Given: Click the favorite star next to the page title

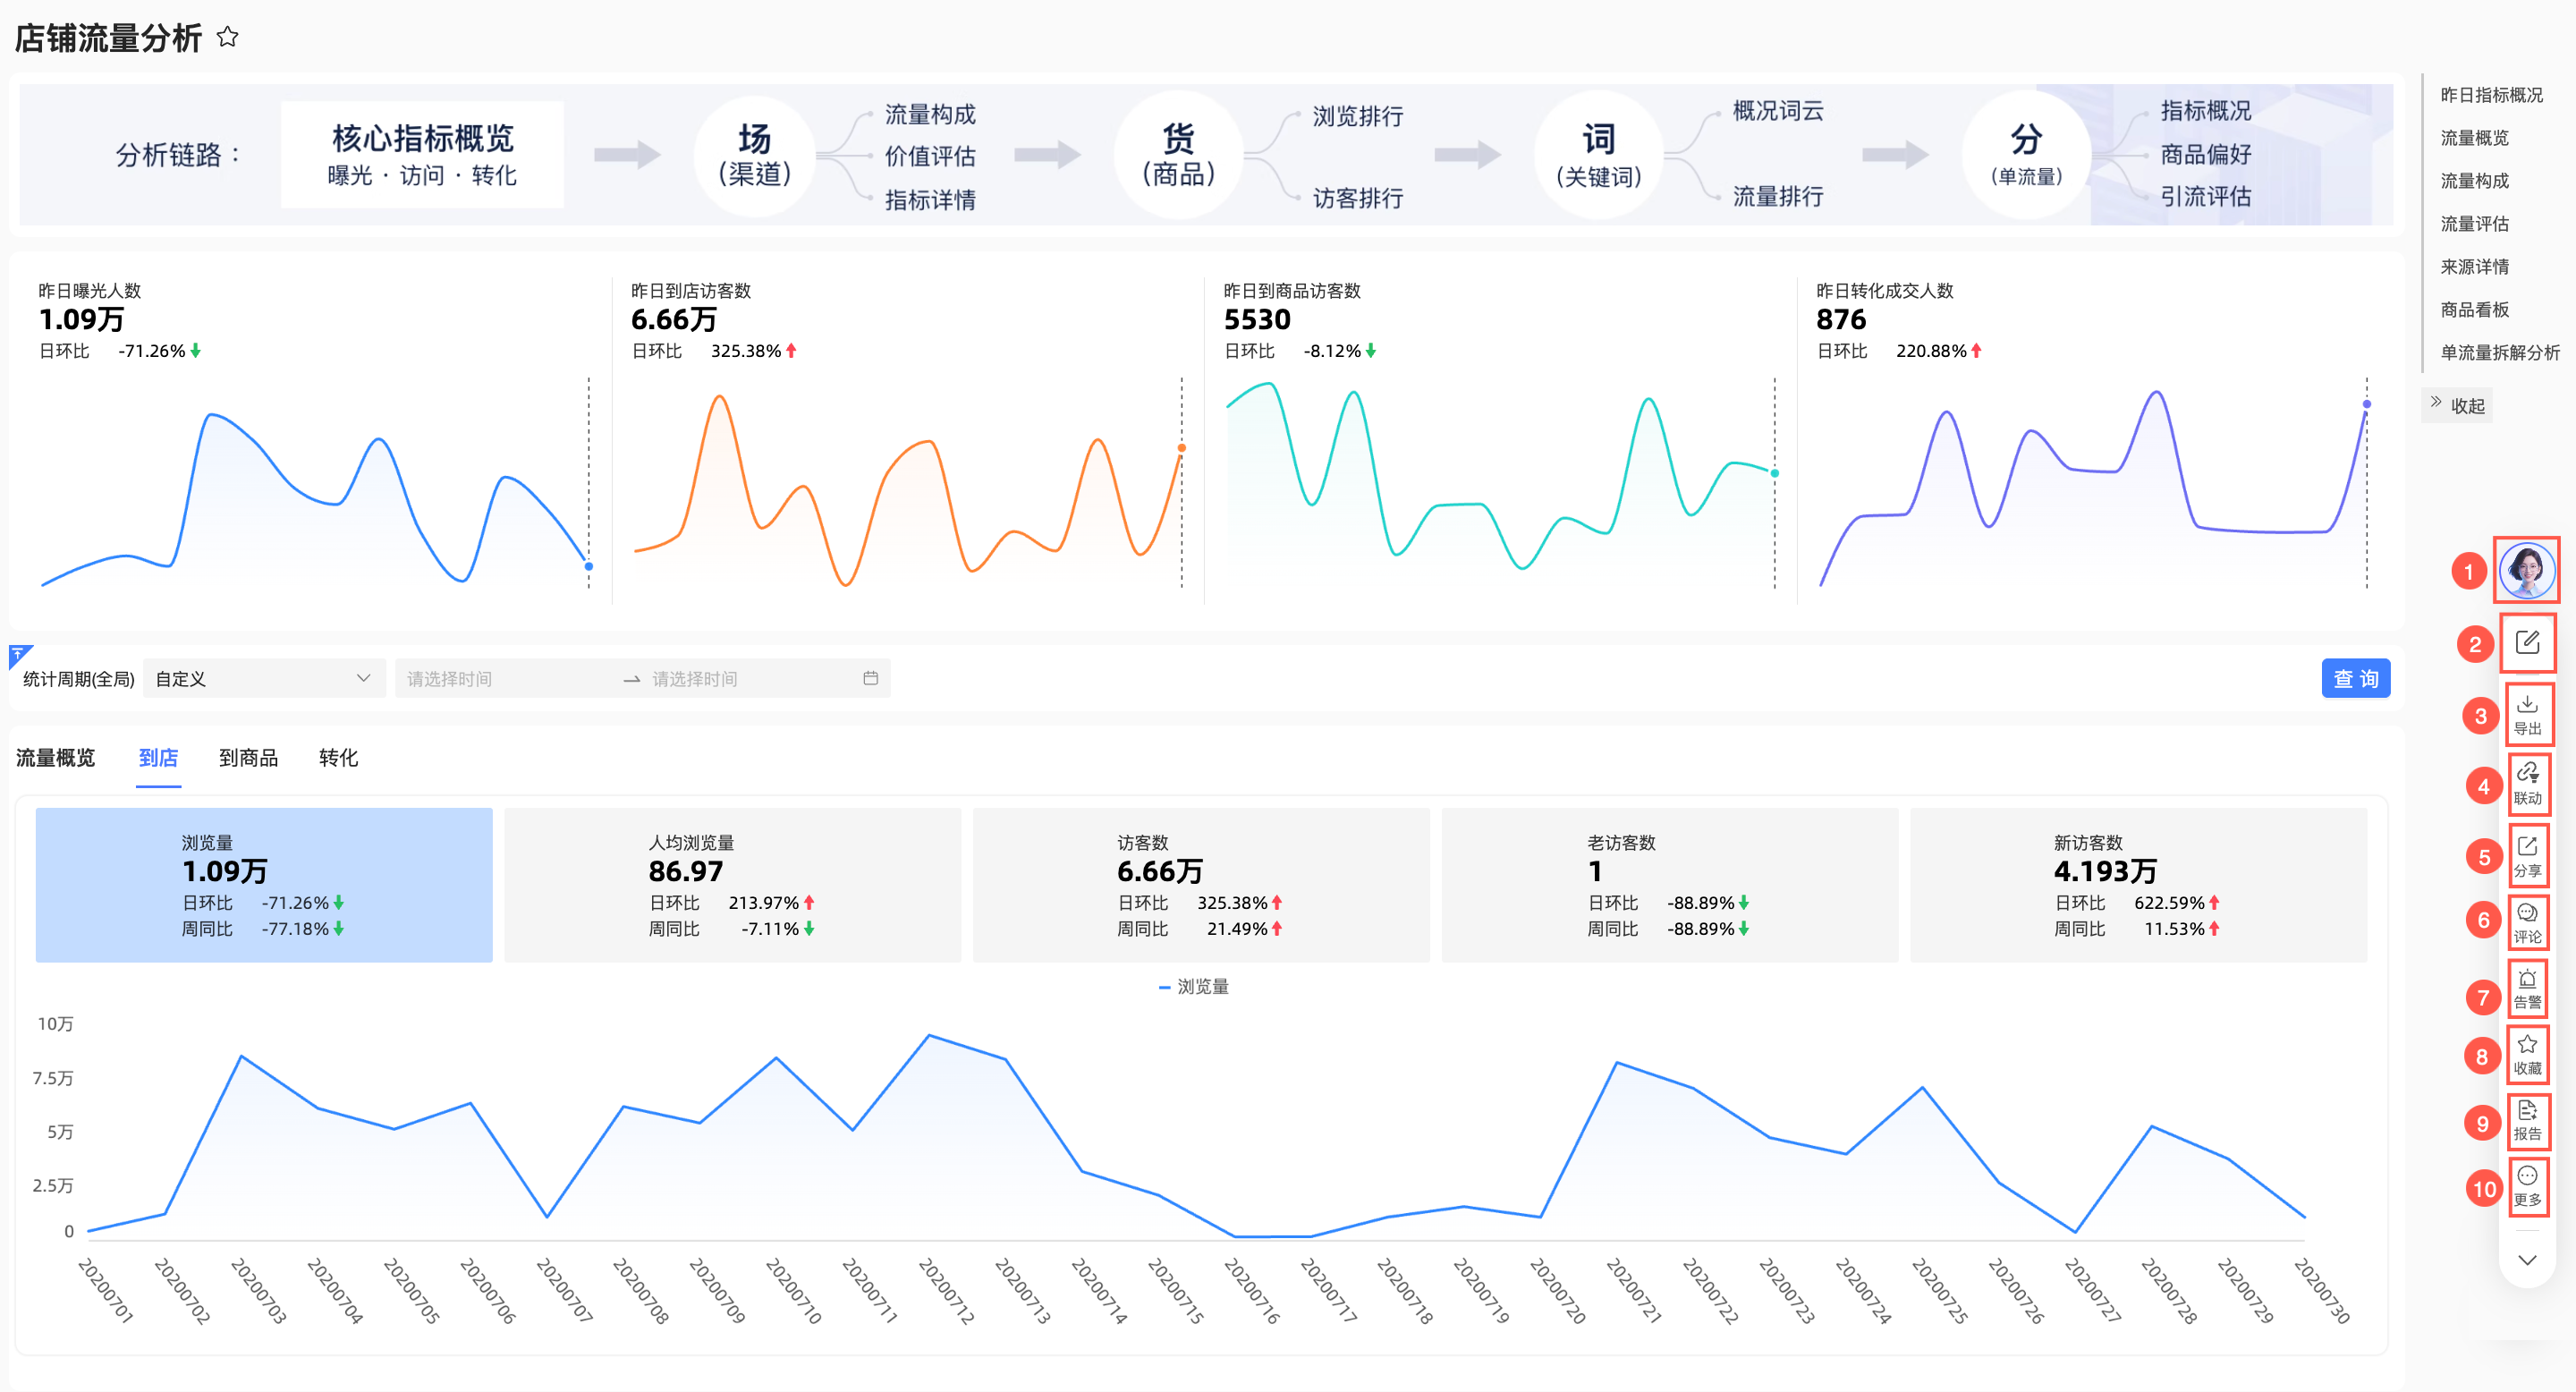Looking at the screenshot, I should (x=228, y=37).
